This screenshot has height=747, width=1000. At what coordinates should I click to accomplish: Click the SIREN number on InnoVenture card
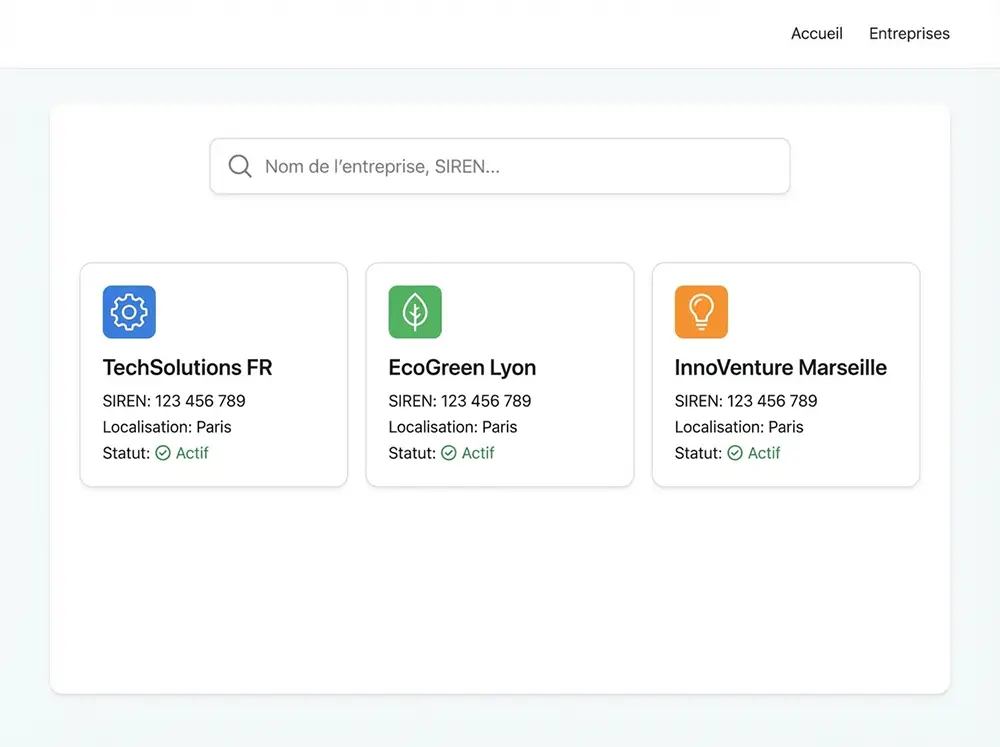[771, 401]
